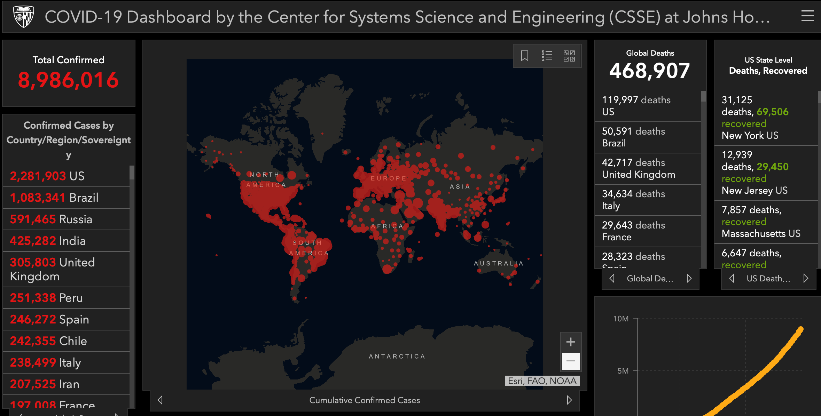Previous panel arrow beside Global Deaths tab
Screen dimensions: 821x416
pyautogui.click(x=612, y=278)
